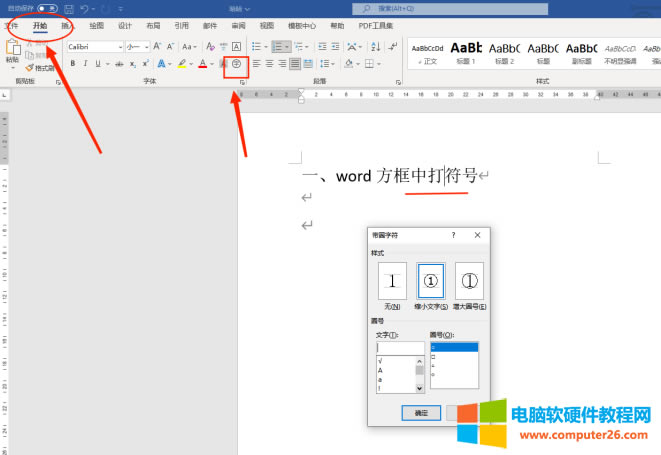661x455 pixels.
Task: Click the text highlight color pen icon
Action: (183, 64)
